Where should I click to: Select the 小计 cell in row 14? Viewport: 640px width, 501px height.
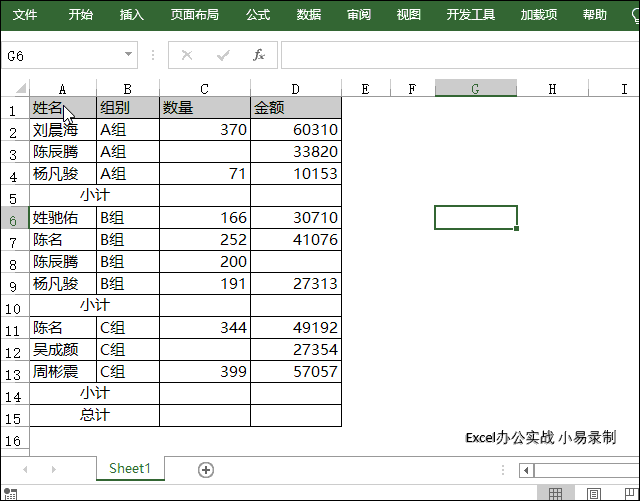pyautogui.click(x=94, y=393)
